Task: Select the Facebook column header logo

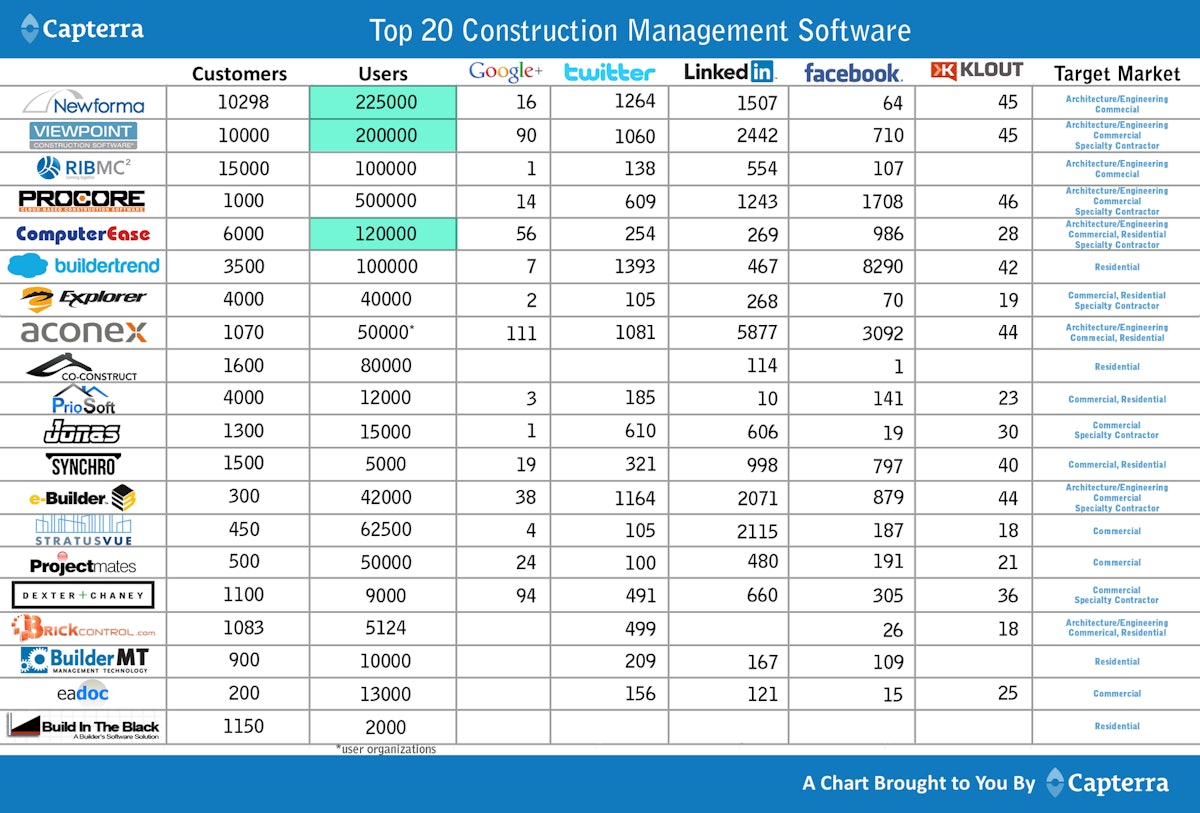Action: 851,72
